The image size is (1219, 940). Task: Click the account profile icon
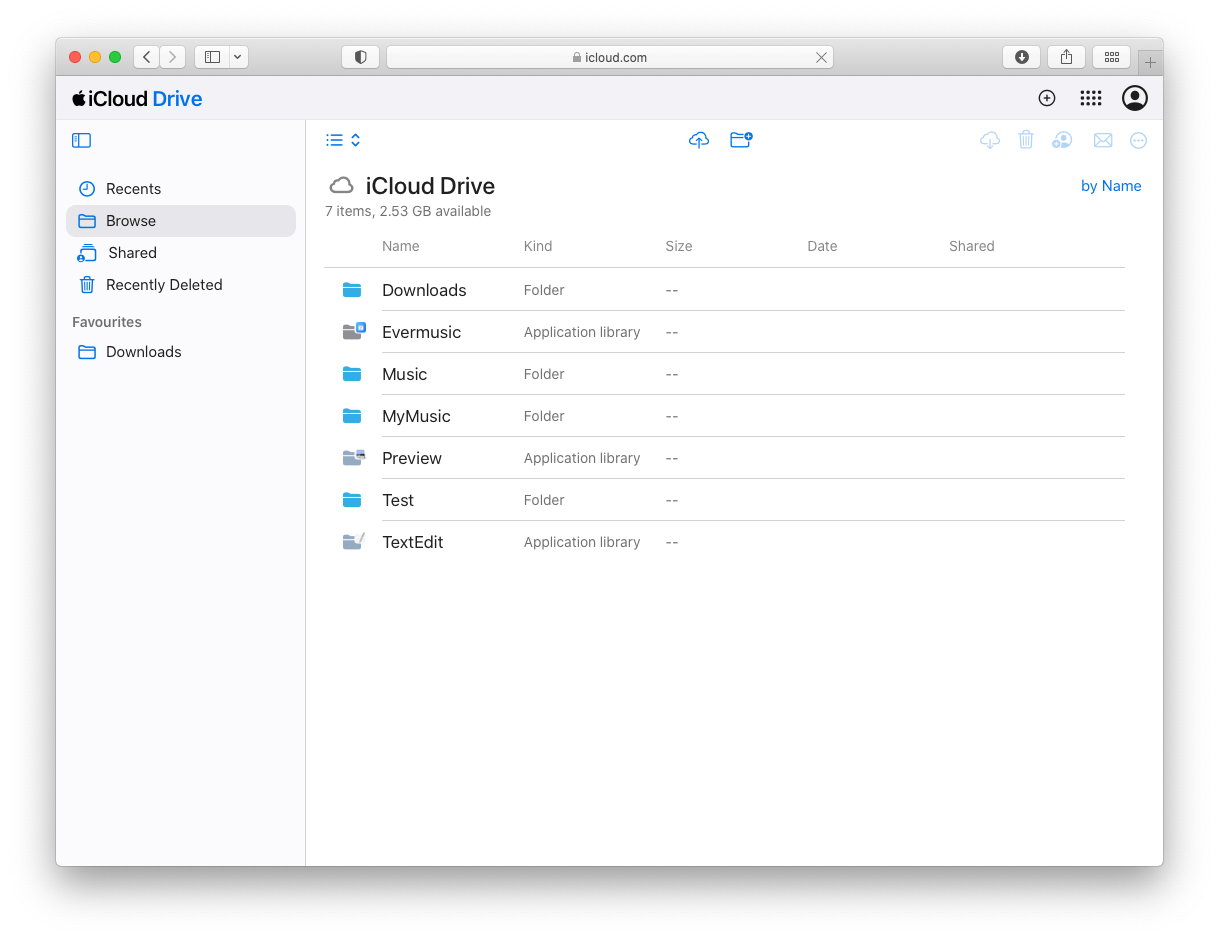tap(1135, 98)
